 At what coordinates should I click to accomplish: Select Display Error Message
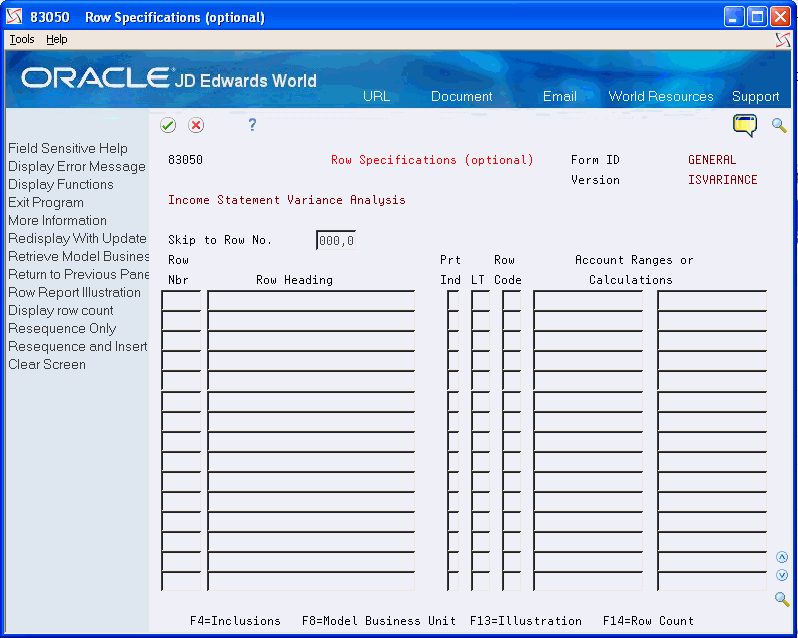pyautogui.click(x=77, y=166)
